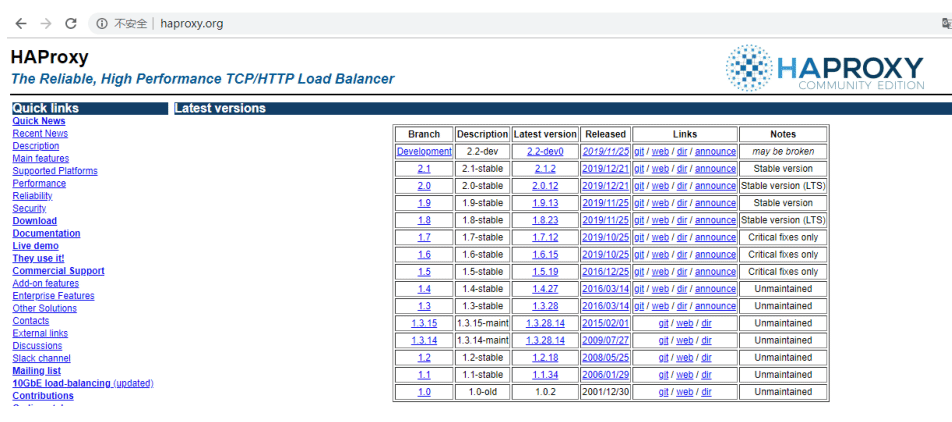Screen dimensions: 952x422
Task: Click the translate icon in address bar
Action: (x=947, y=24)
